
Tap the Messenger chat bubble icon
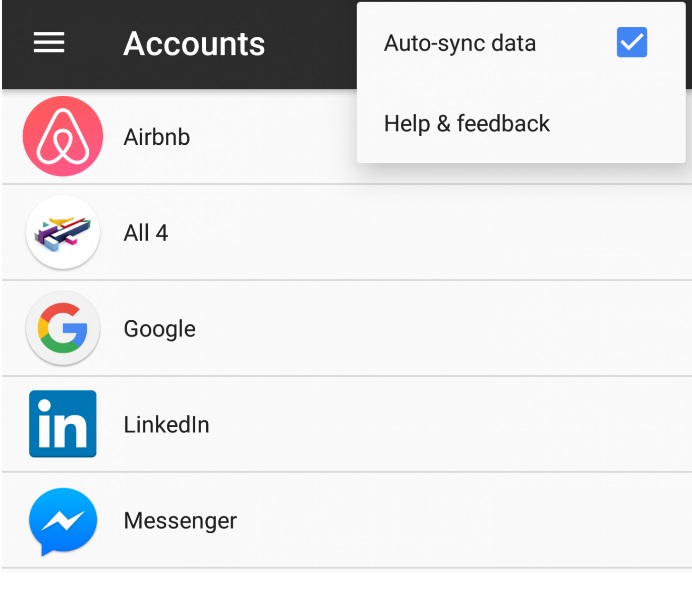pyautogui.click(x=63, y=521)
